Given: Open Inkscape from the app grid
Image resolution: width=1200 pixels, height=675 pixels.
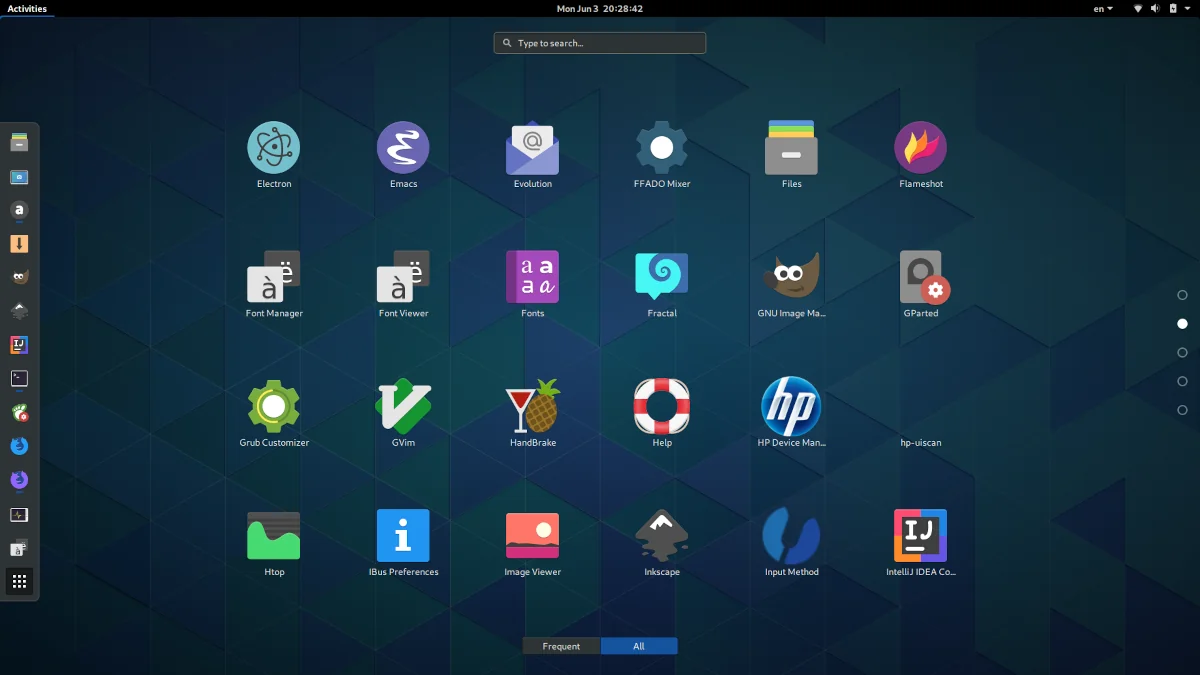Looking at the screenshot, I should [661, 536].
